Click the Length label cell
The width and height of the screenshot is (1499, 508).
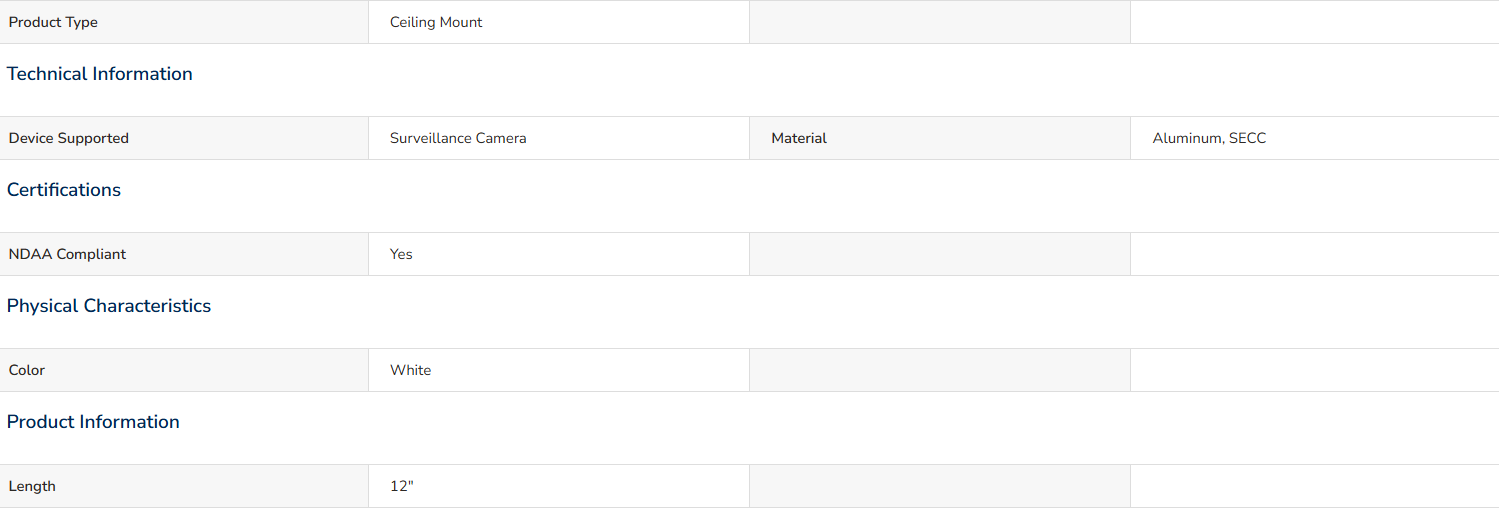click(x=32, y=486)
